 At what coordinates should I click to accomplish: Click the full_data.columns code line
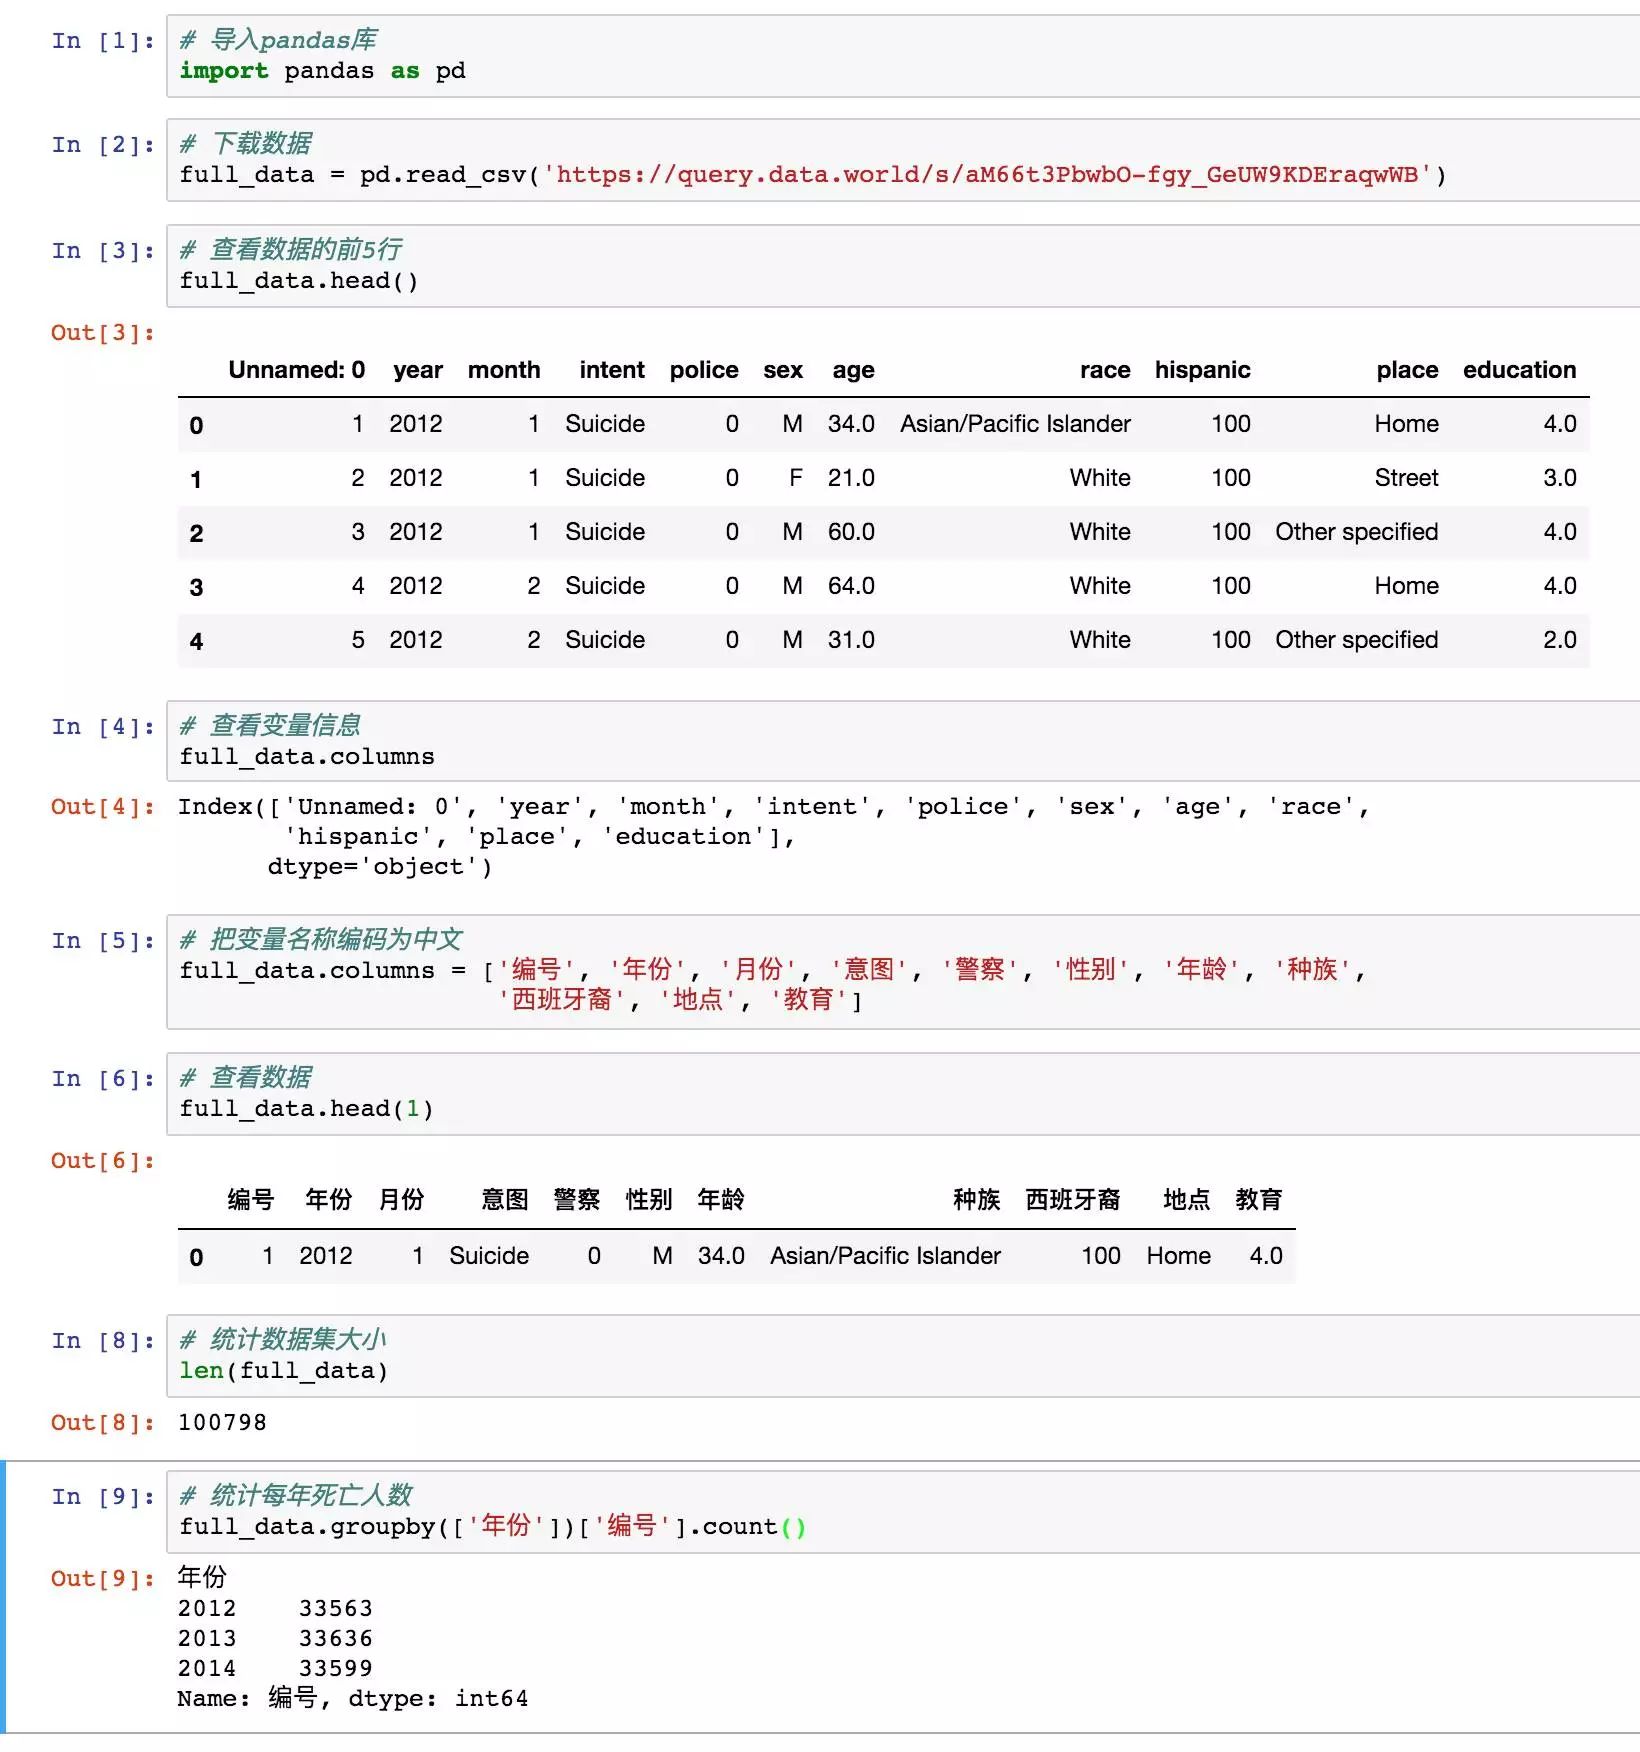307,757
